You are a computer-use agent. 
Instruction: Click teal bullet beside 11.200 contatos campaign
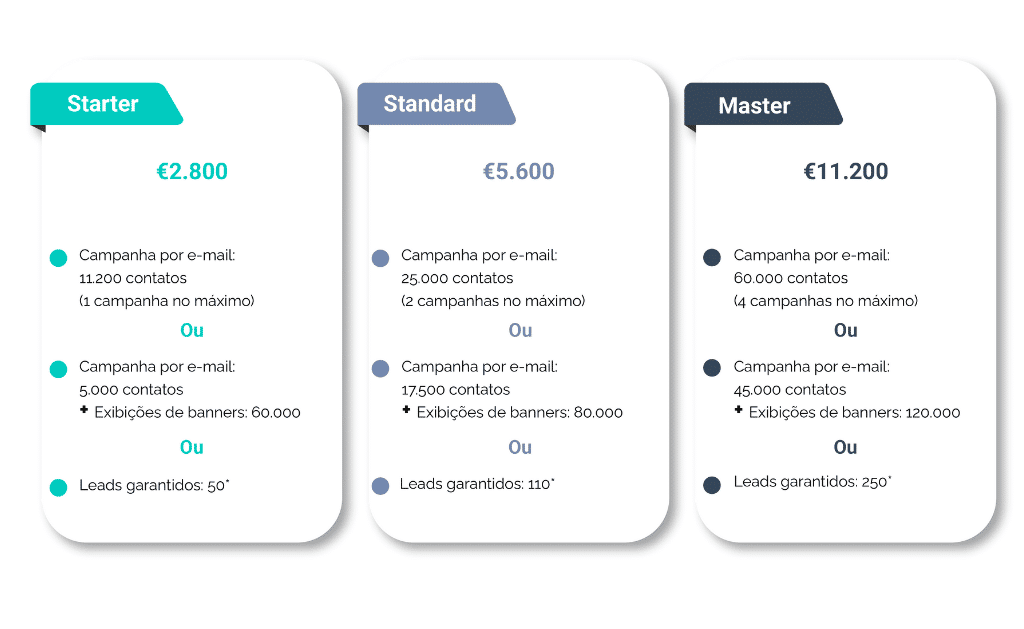[x=58, y=258]
